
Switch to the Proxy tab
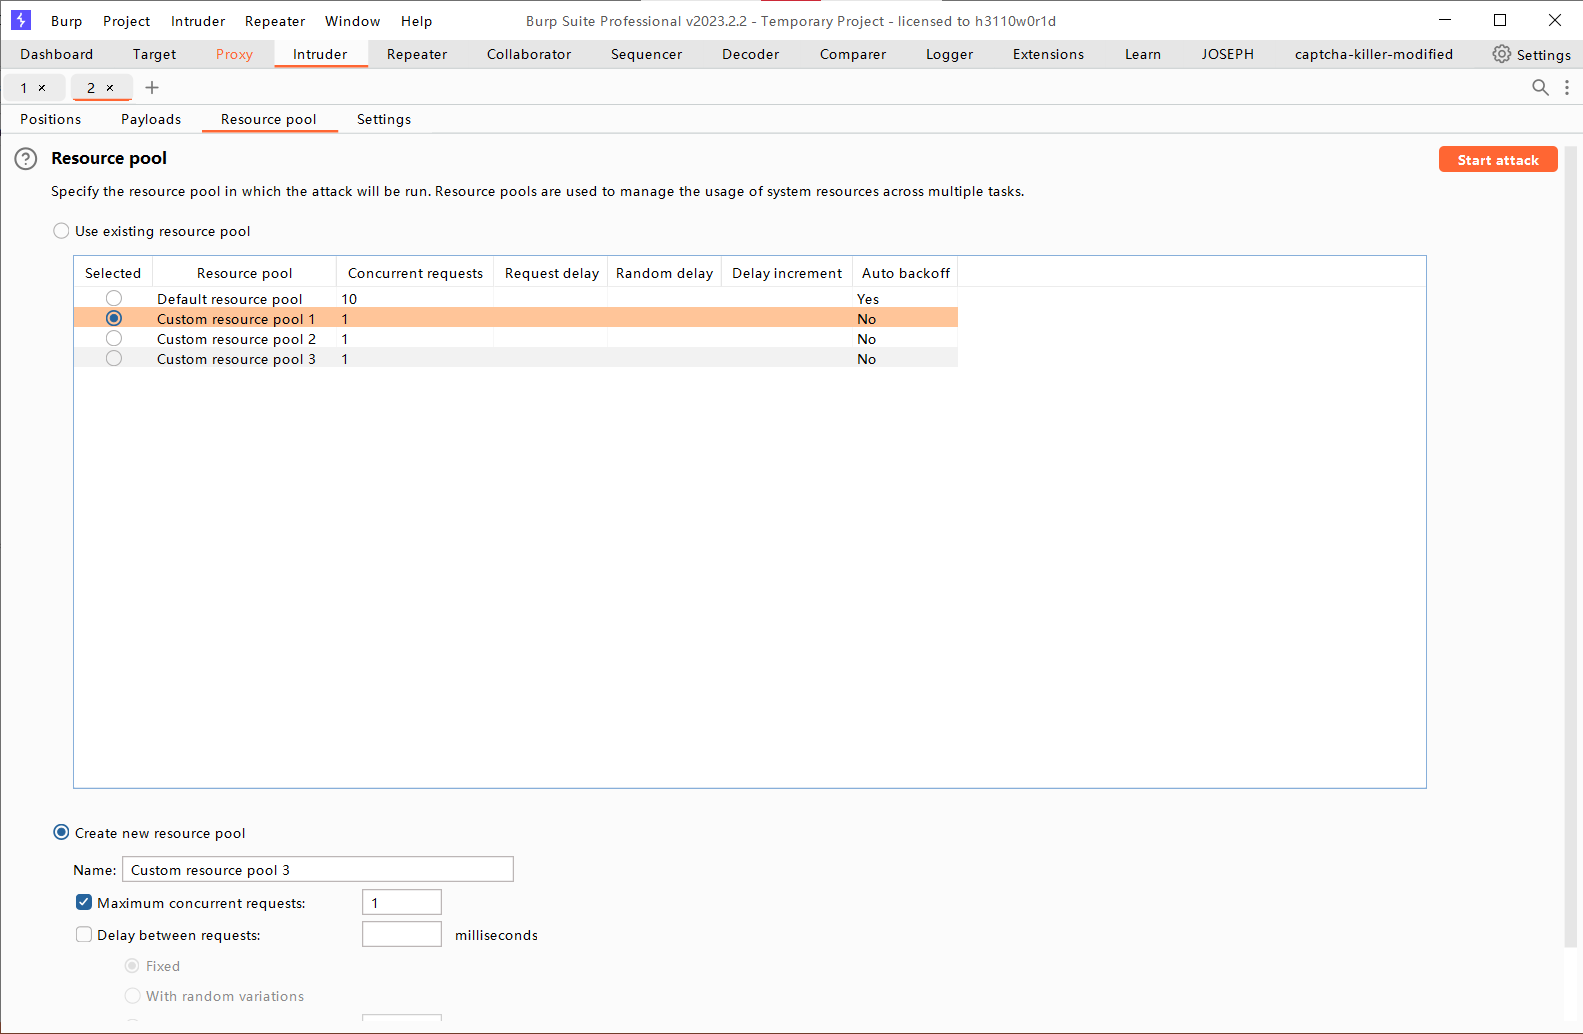pos(235,54)
